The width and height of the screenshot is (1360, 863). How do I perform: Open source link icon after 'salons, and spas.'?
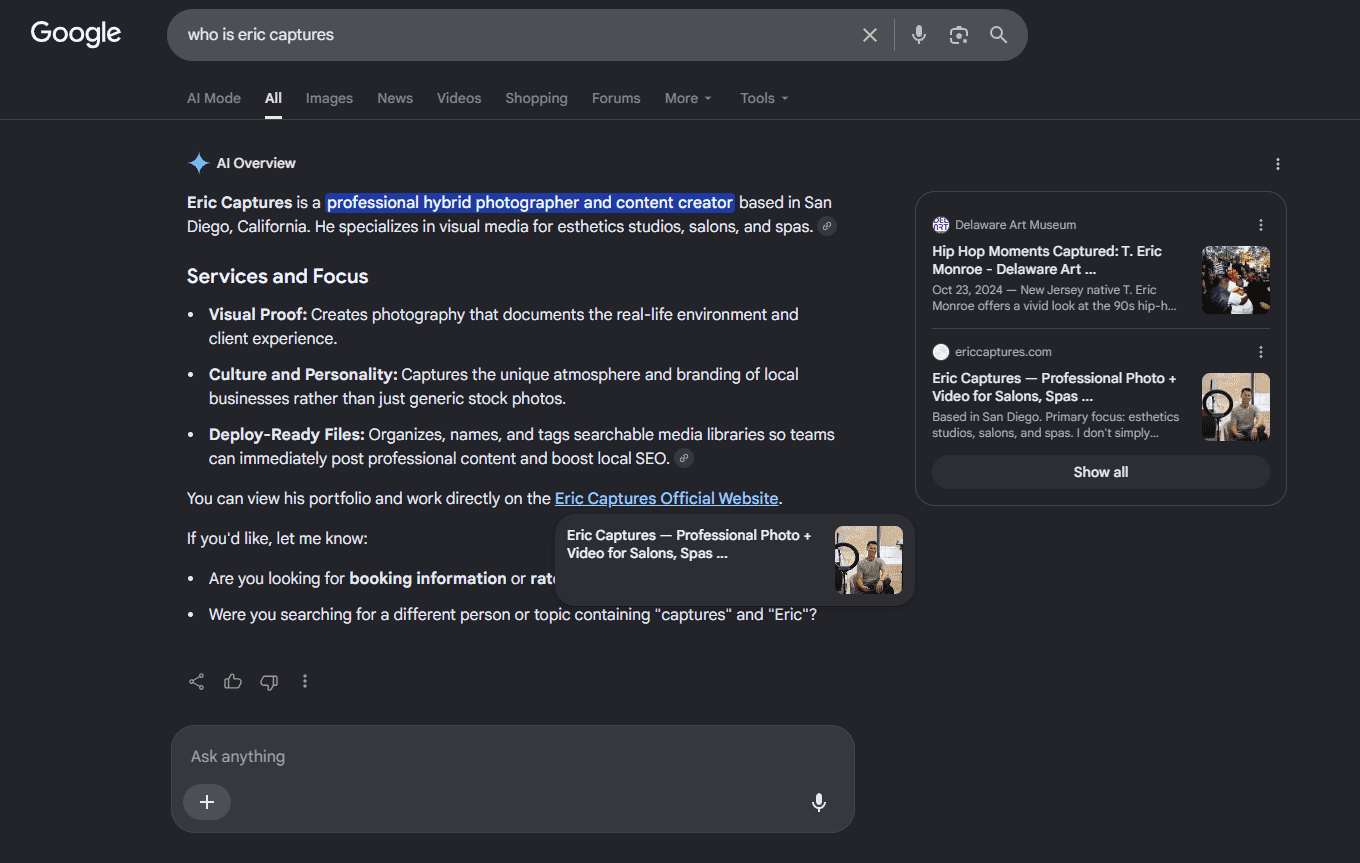[x=827, y=227]
